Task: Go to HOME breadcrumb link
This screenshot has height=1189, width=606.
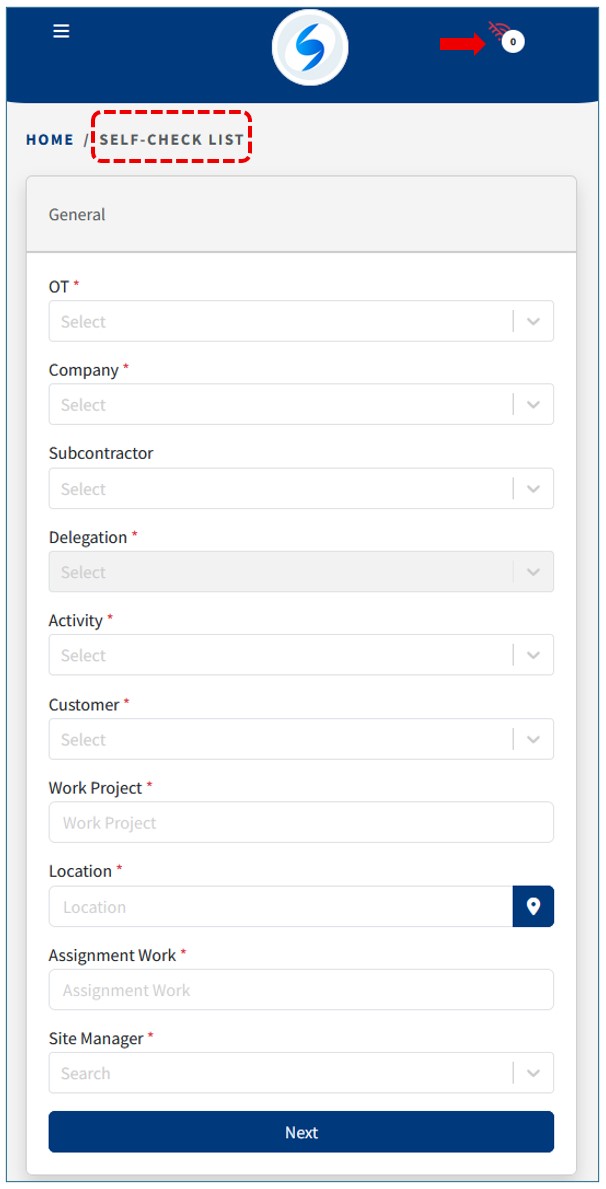Action: pos(50,140)
